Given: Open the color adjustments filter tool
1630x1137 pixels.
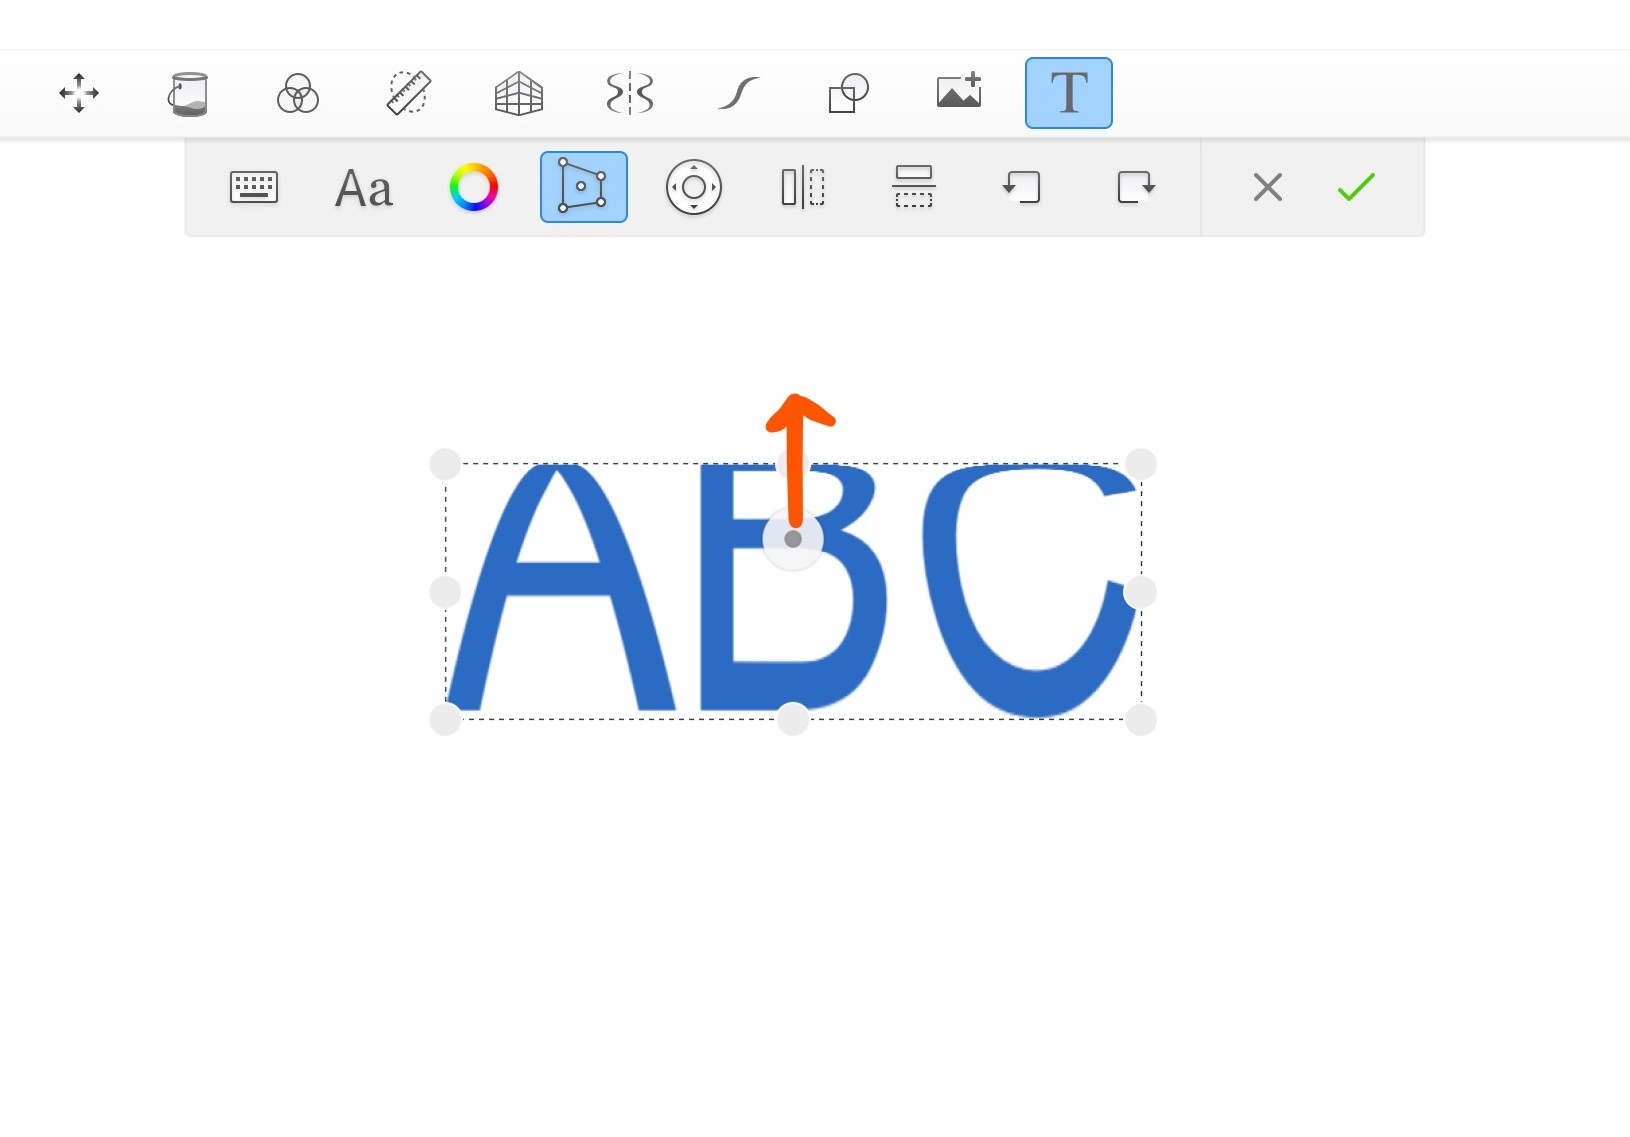Looking at the screenshot, I should click(x=298, y=94).
